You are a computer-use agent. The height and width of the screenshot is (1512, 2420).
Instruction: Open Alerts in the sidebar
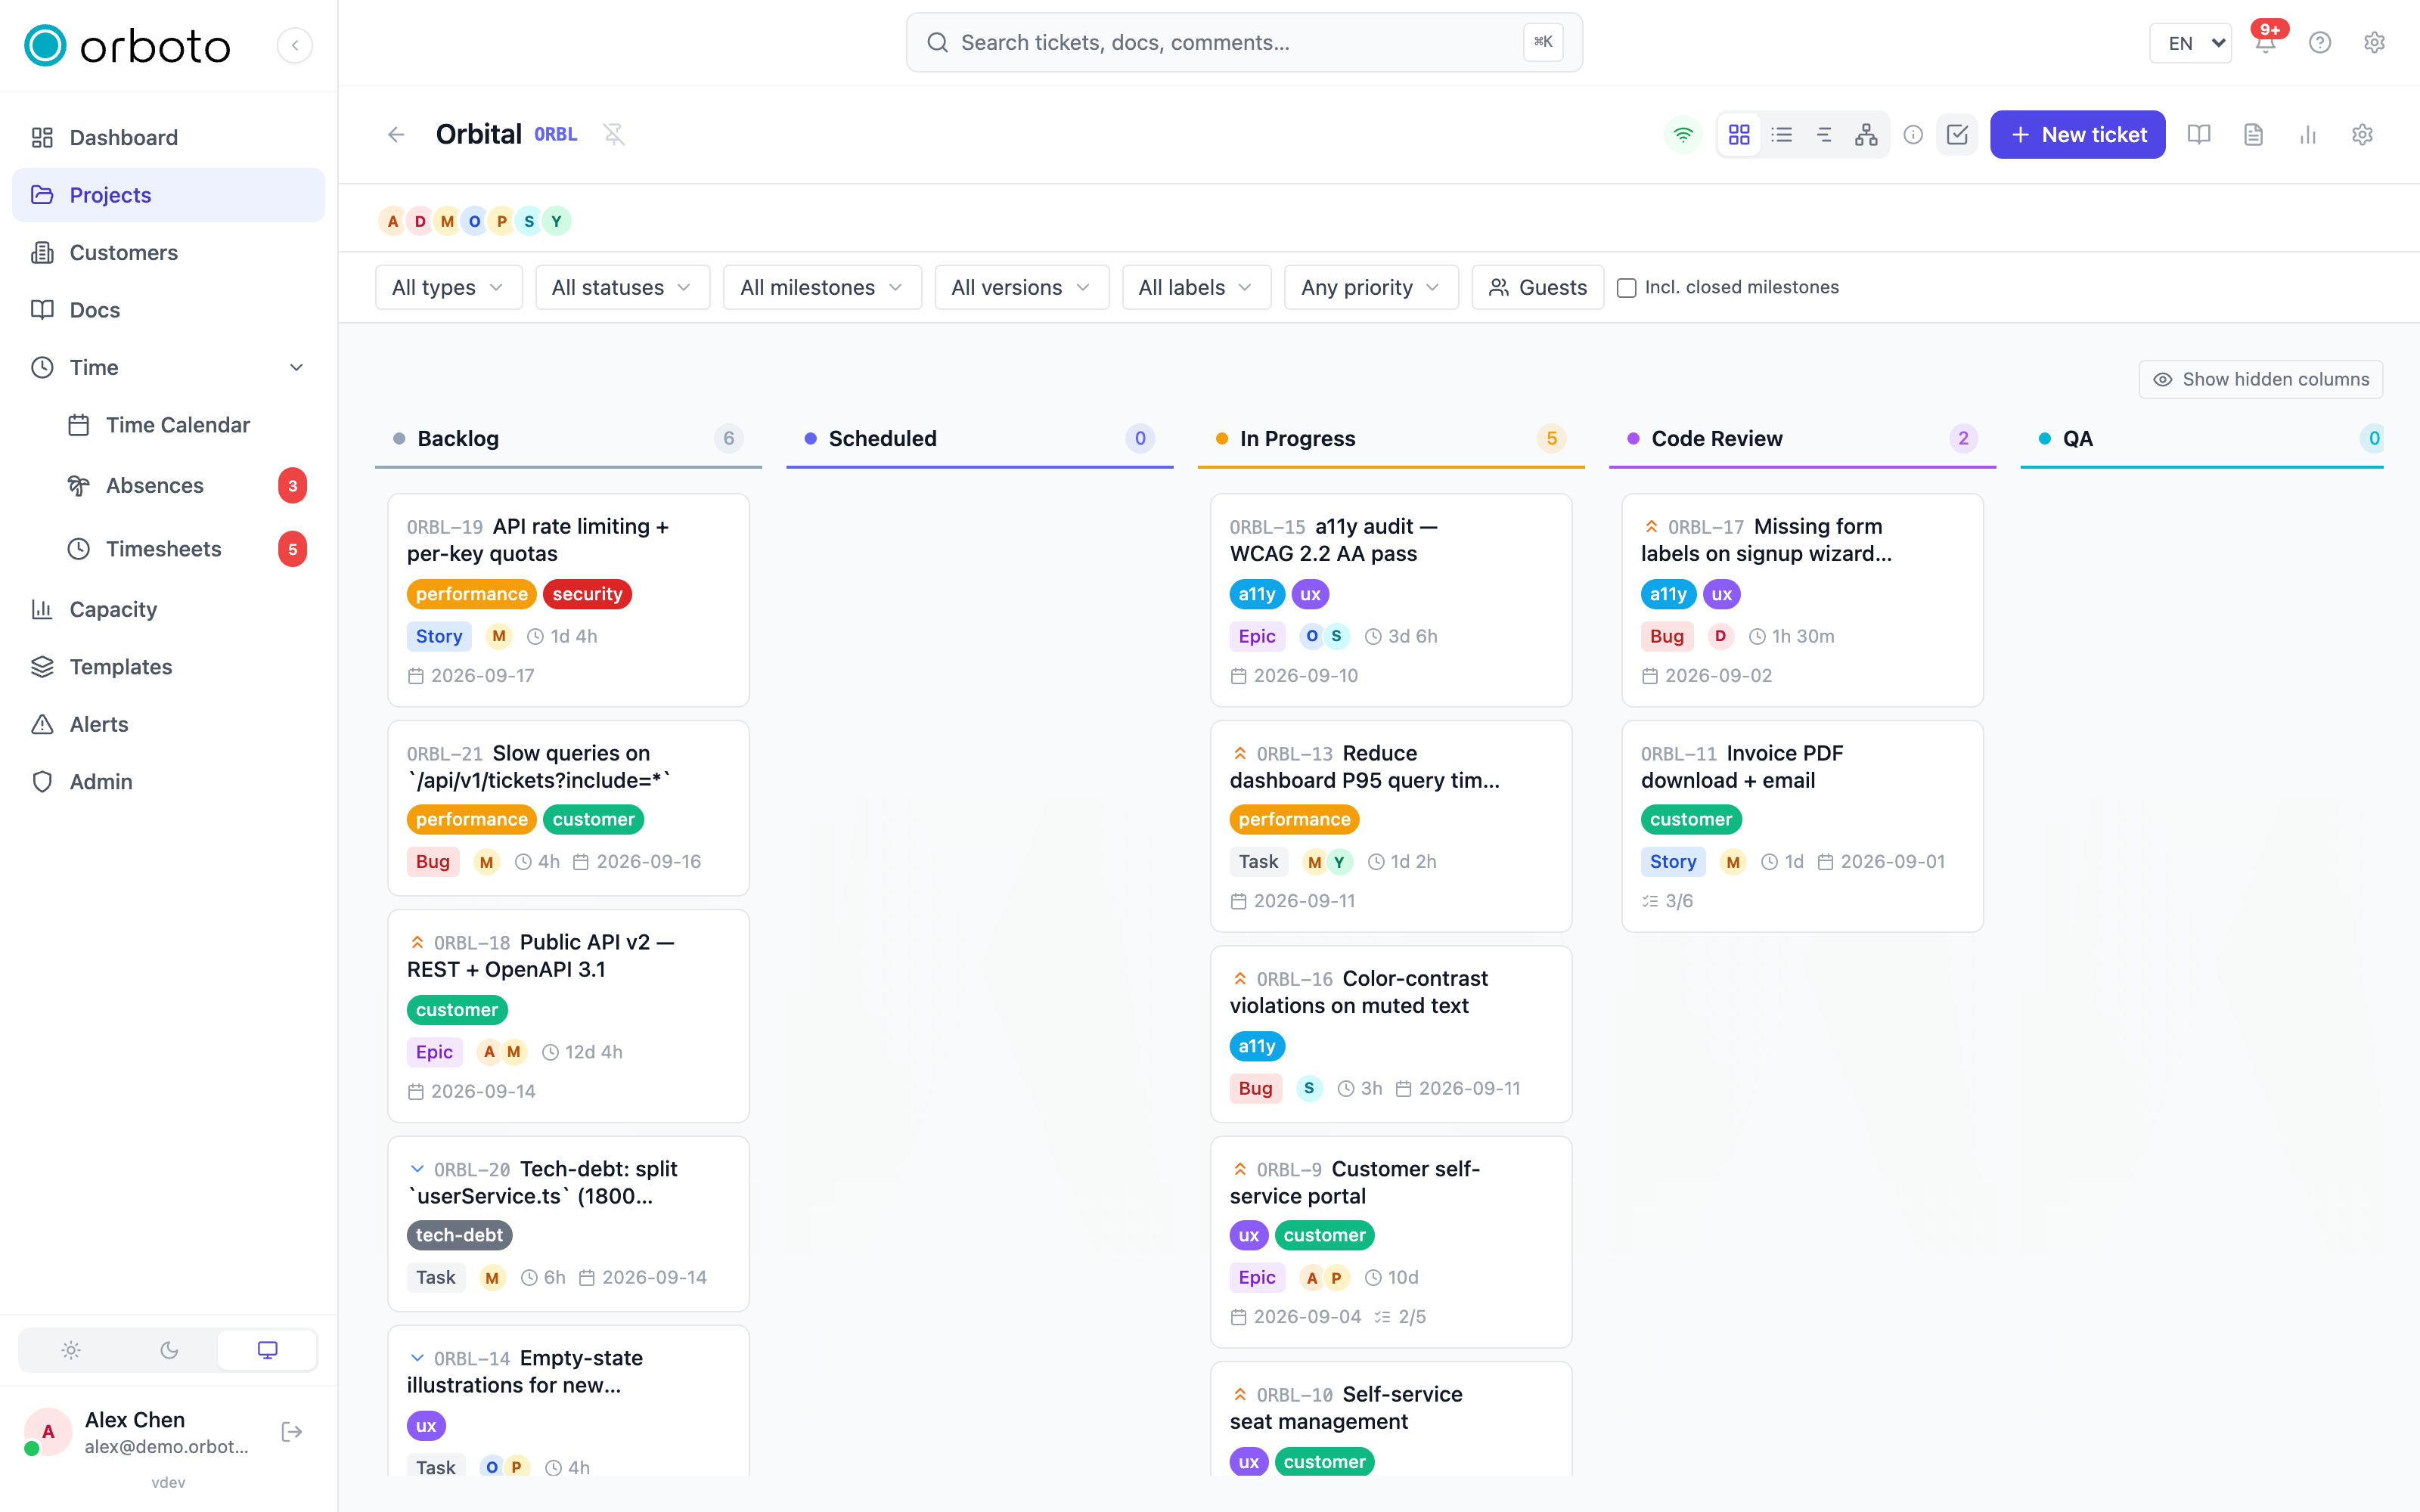tap(168, 724)
